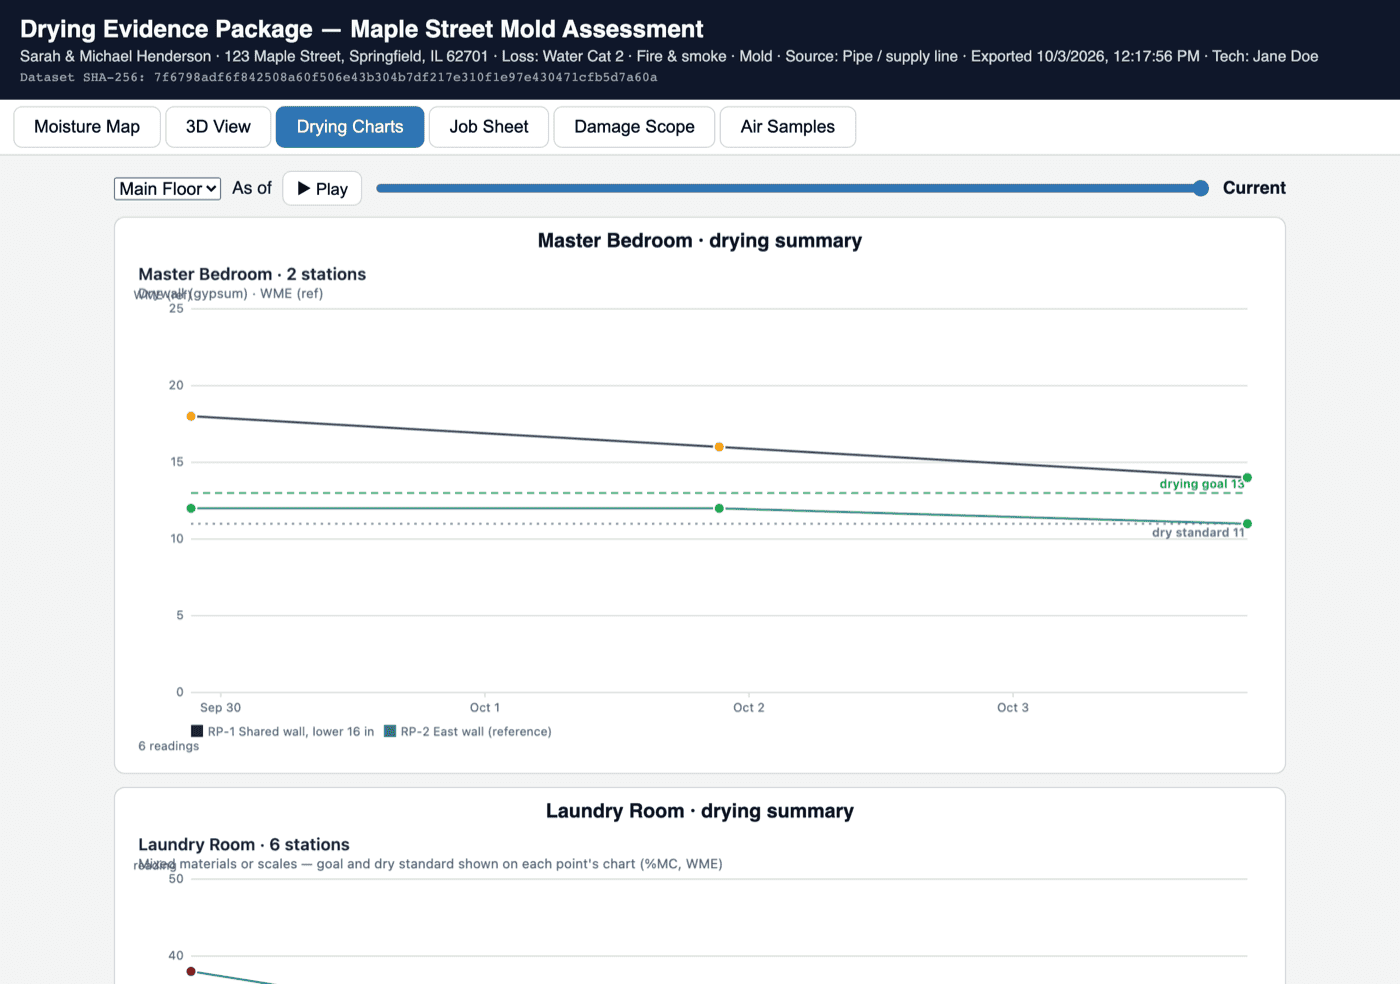The image size is (1400, 984).
Task: Click the "RP-1 Shared wall, lower 16 in" legend text
Action: (x=291, y=732)
